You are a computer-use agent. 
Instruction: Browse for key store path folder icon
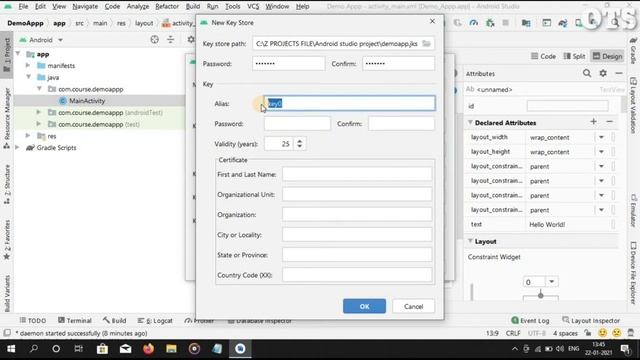[426, 44]
